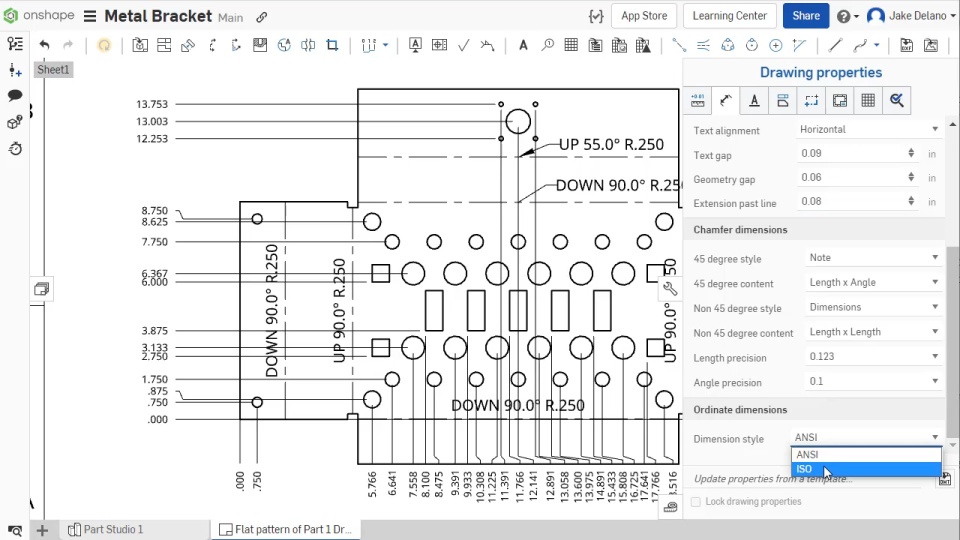Viewport: 960px width, 540px height.
Task: Open the help question mark menu
Action: pyautogui.click(x=847, y=17)
